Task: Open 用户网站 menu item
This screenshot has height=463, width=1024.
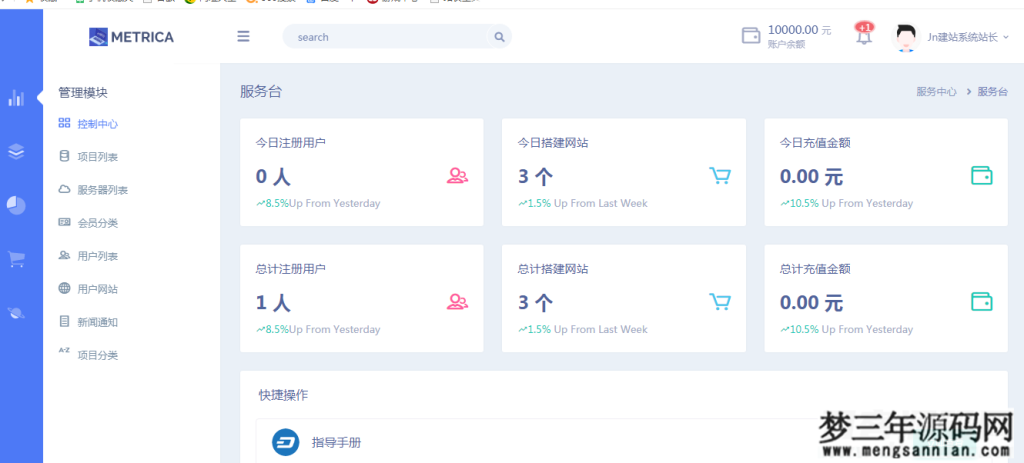Action: 97,289
